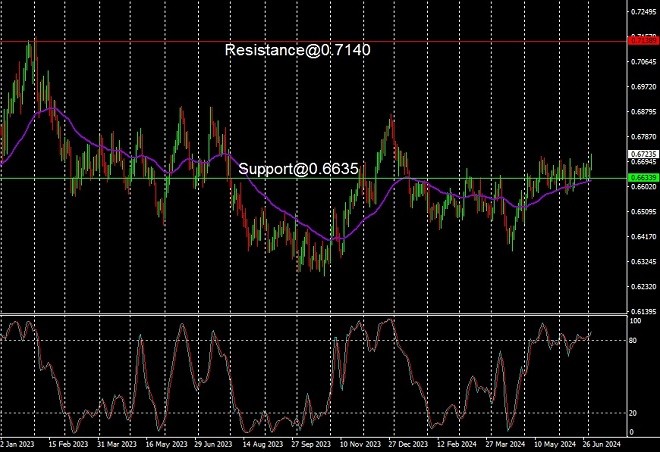Click the oscillator 100 level label
660x452 pixels.
point(635,321)
